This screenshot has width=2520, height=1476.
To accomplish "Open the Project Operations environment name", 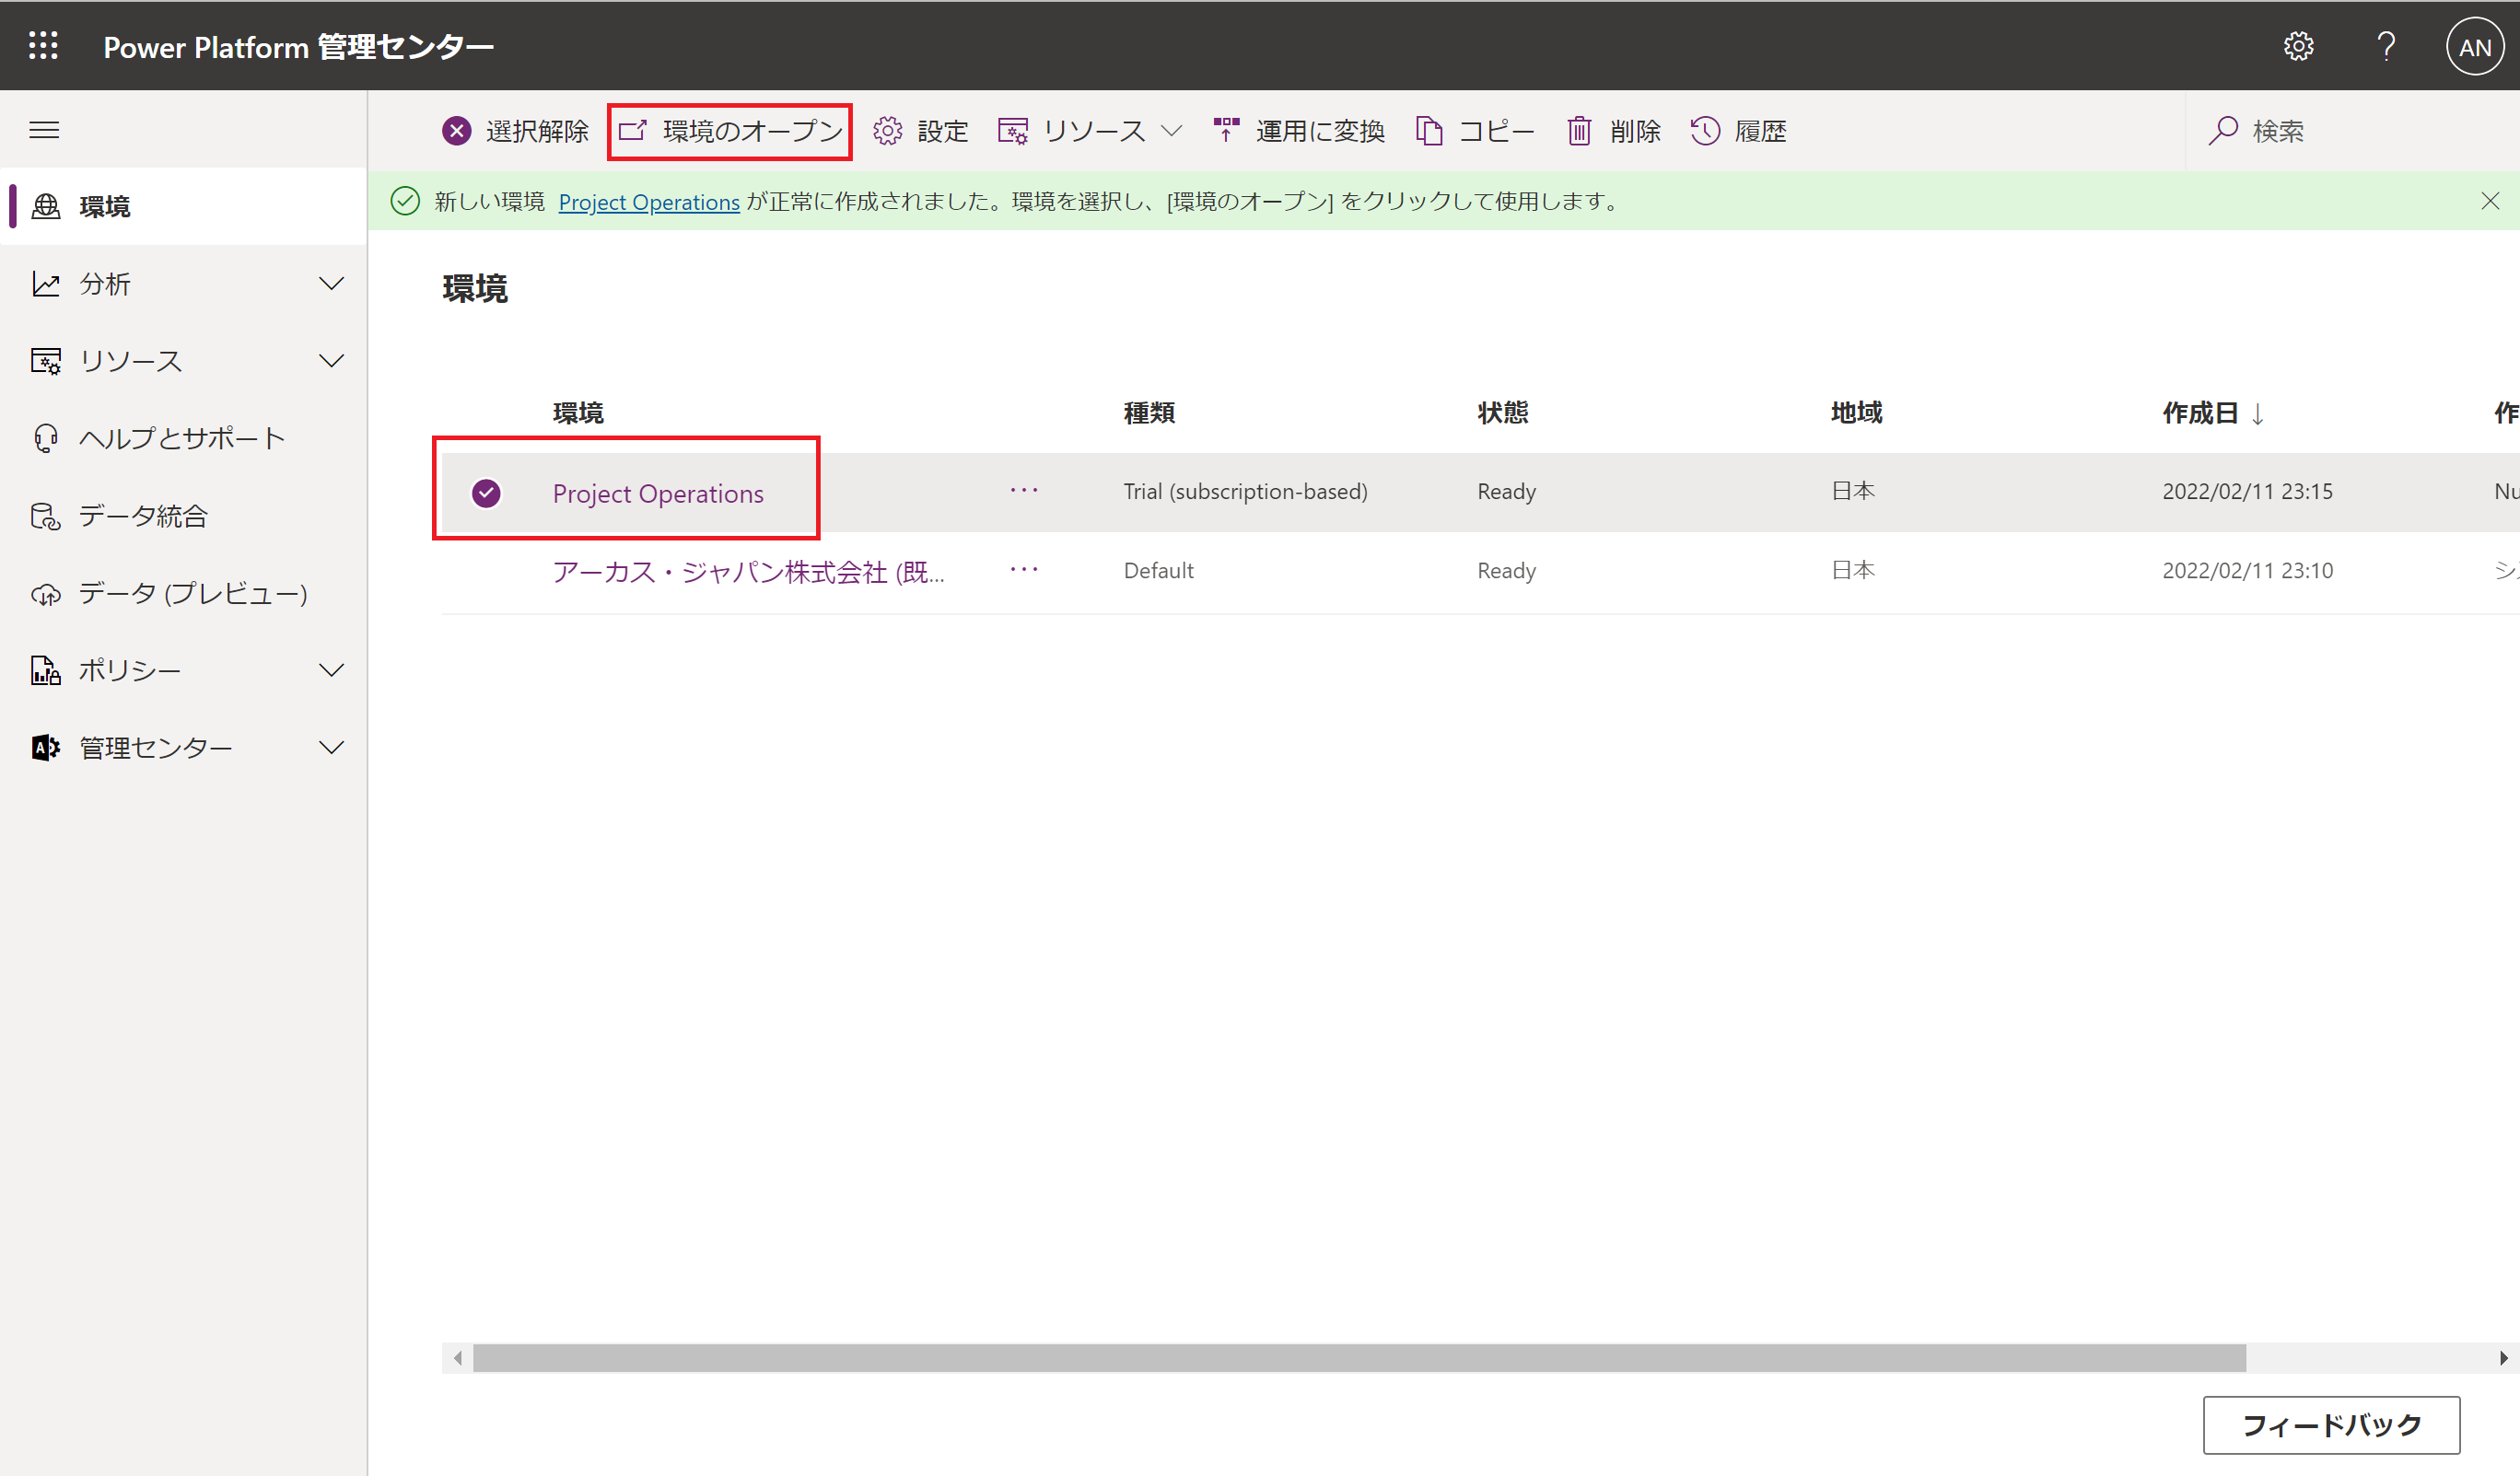I will (658, 493).
